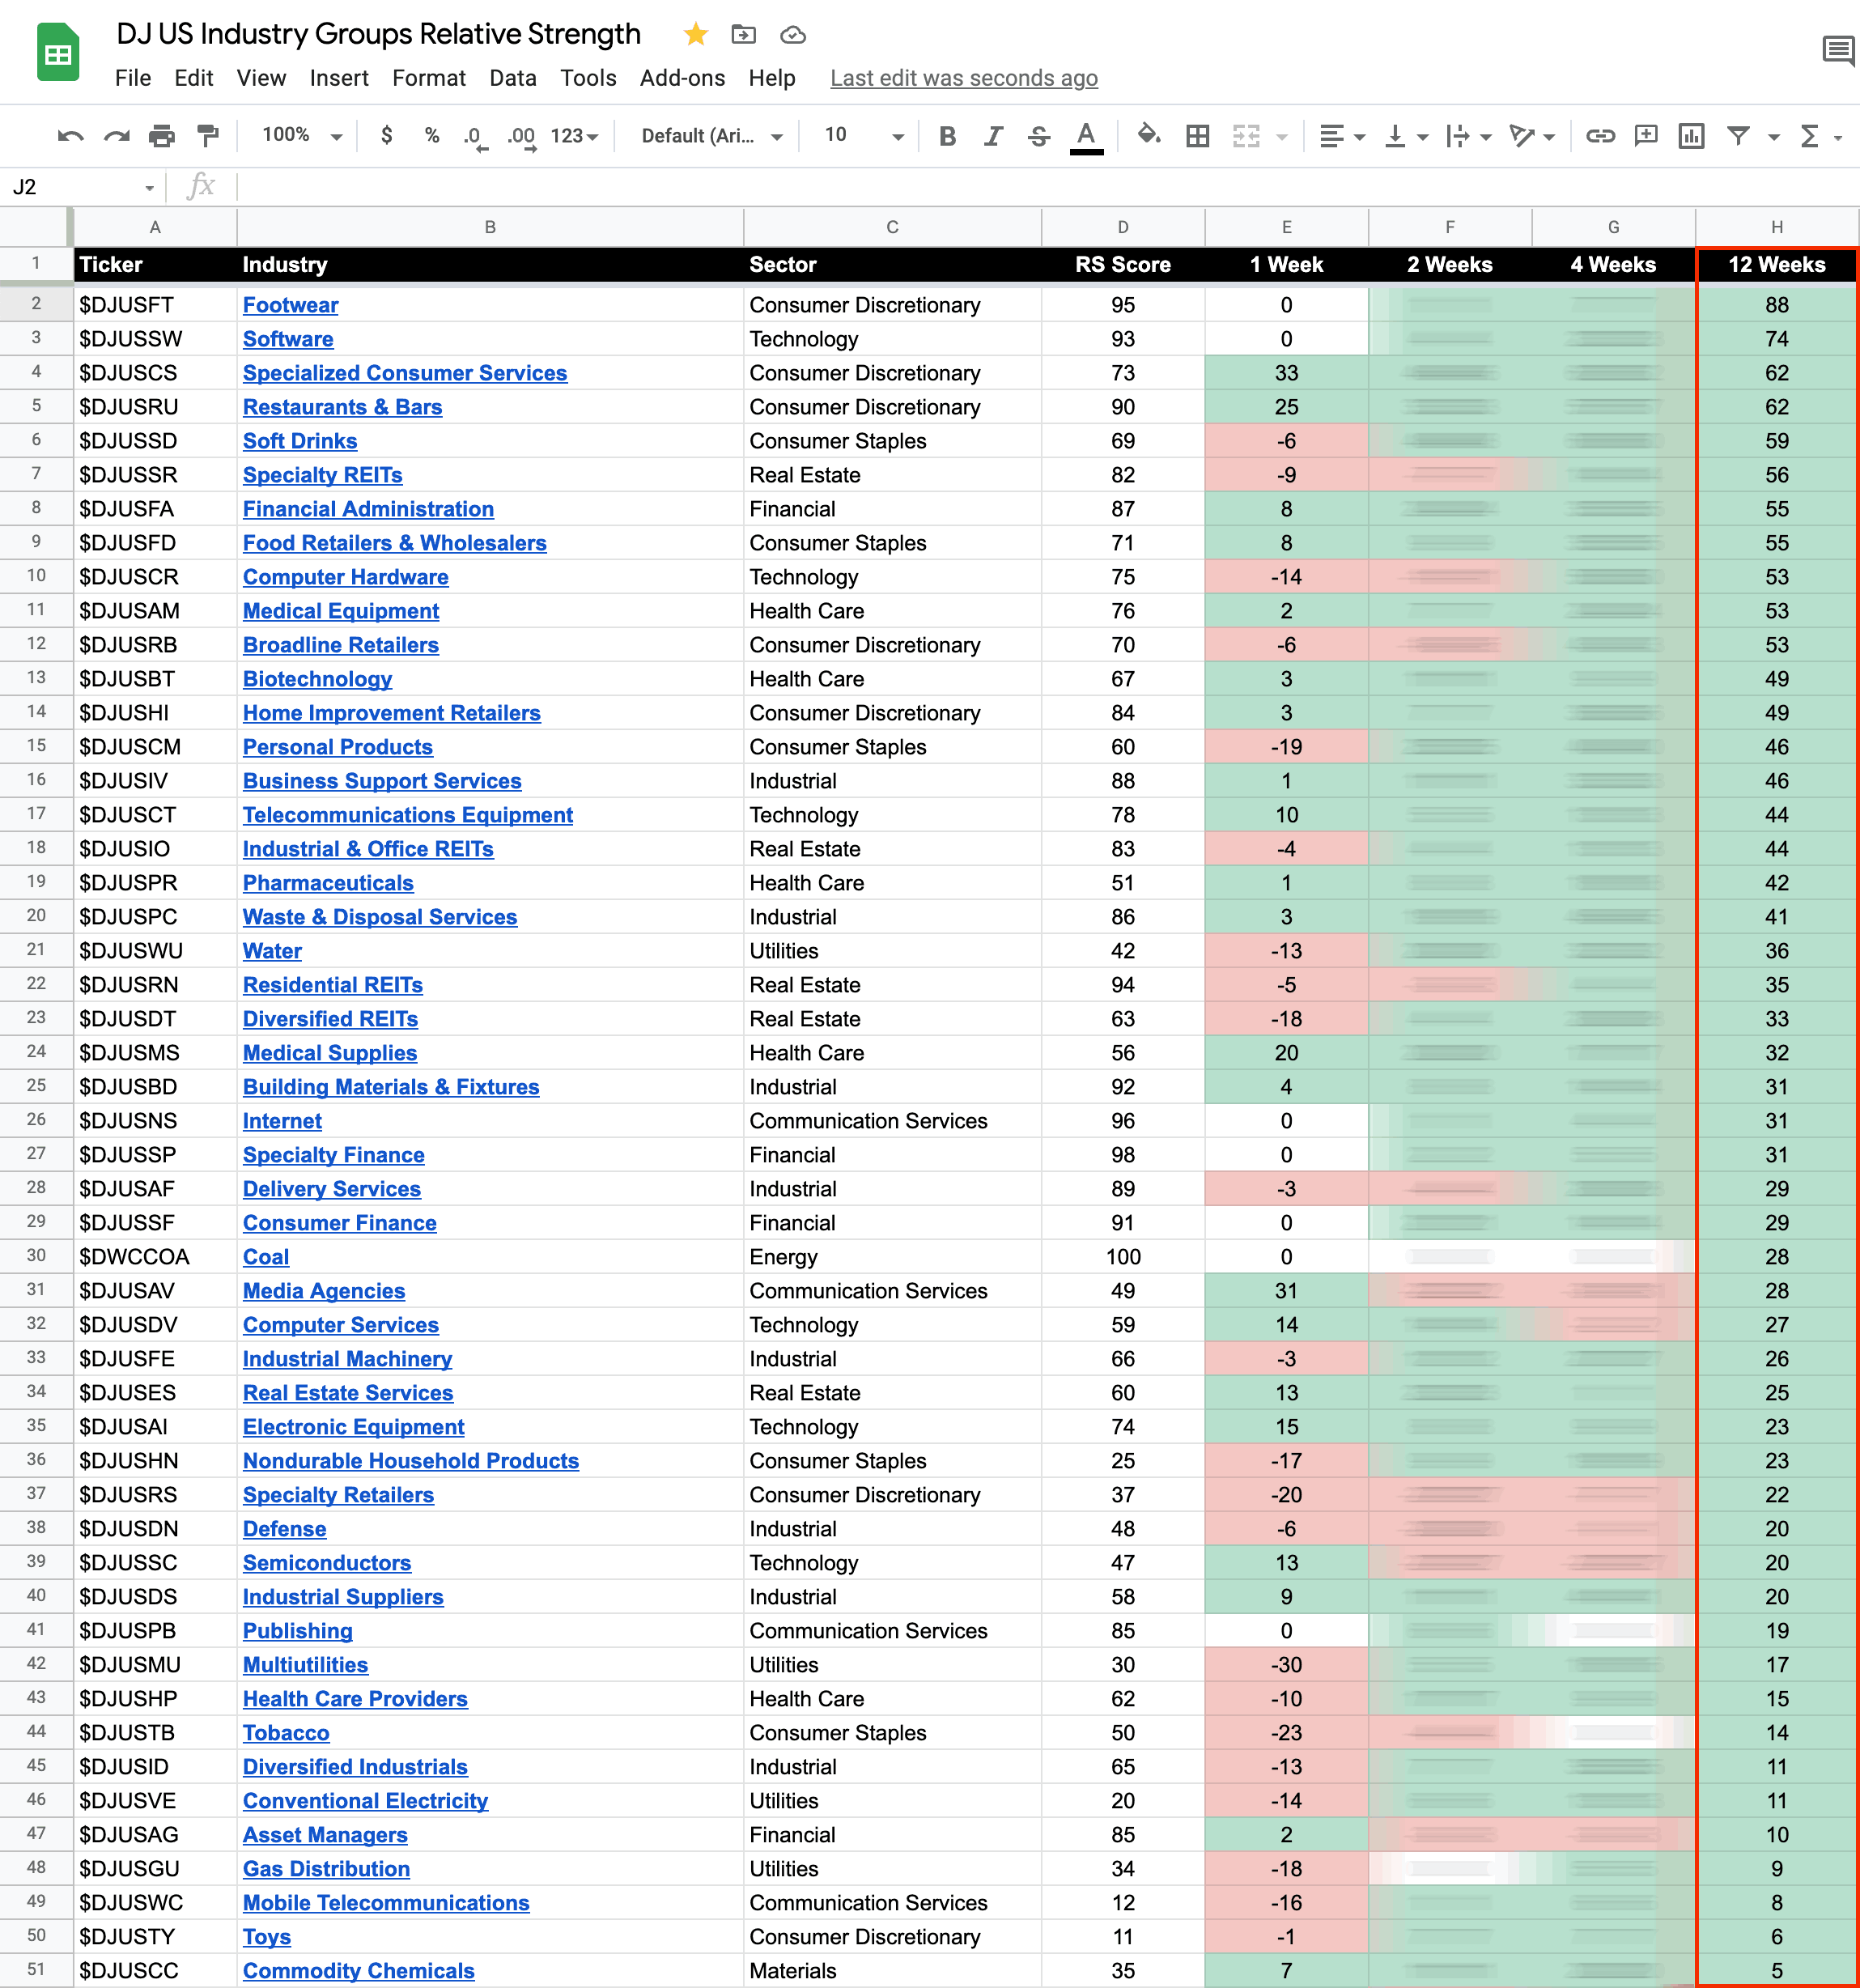
Task: Open the File menu
Action: (133, 78)
